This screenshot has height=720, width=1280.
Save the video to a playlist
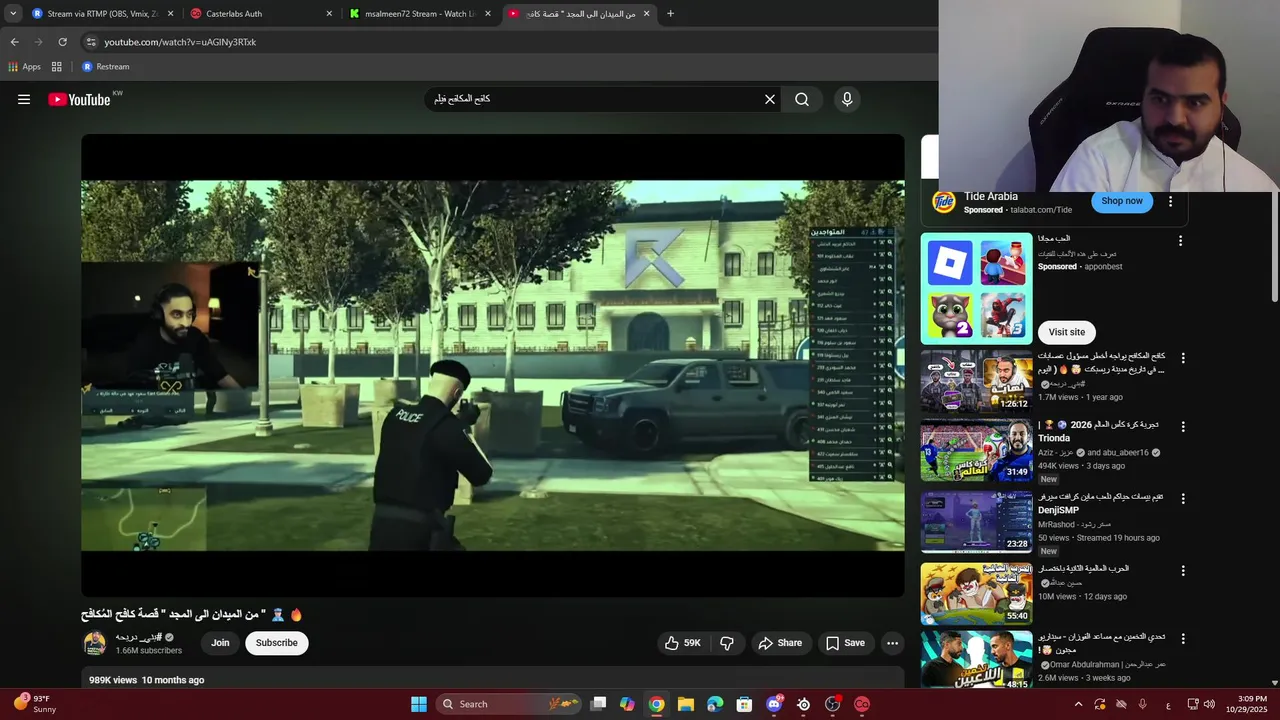[x=845, y=643]
